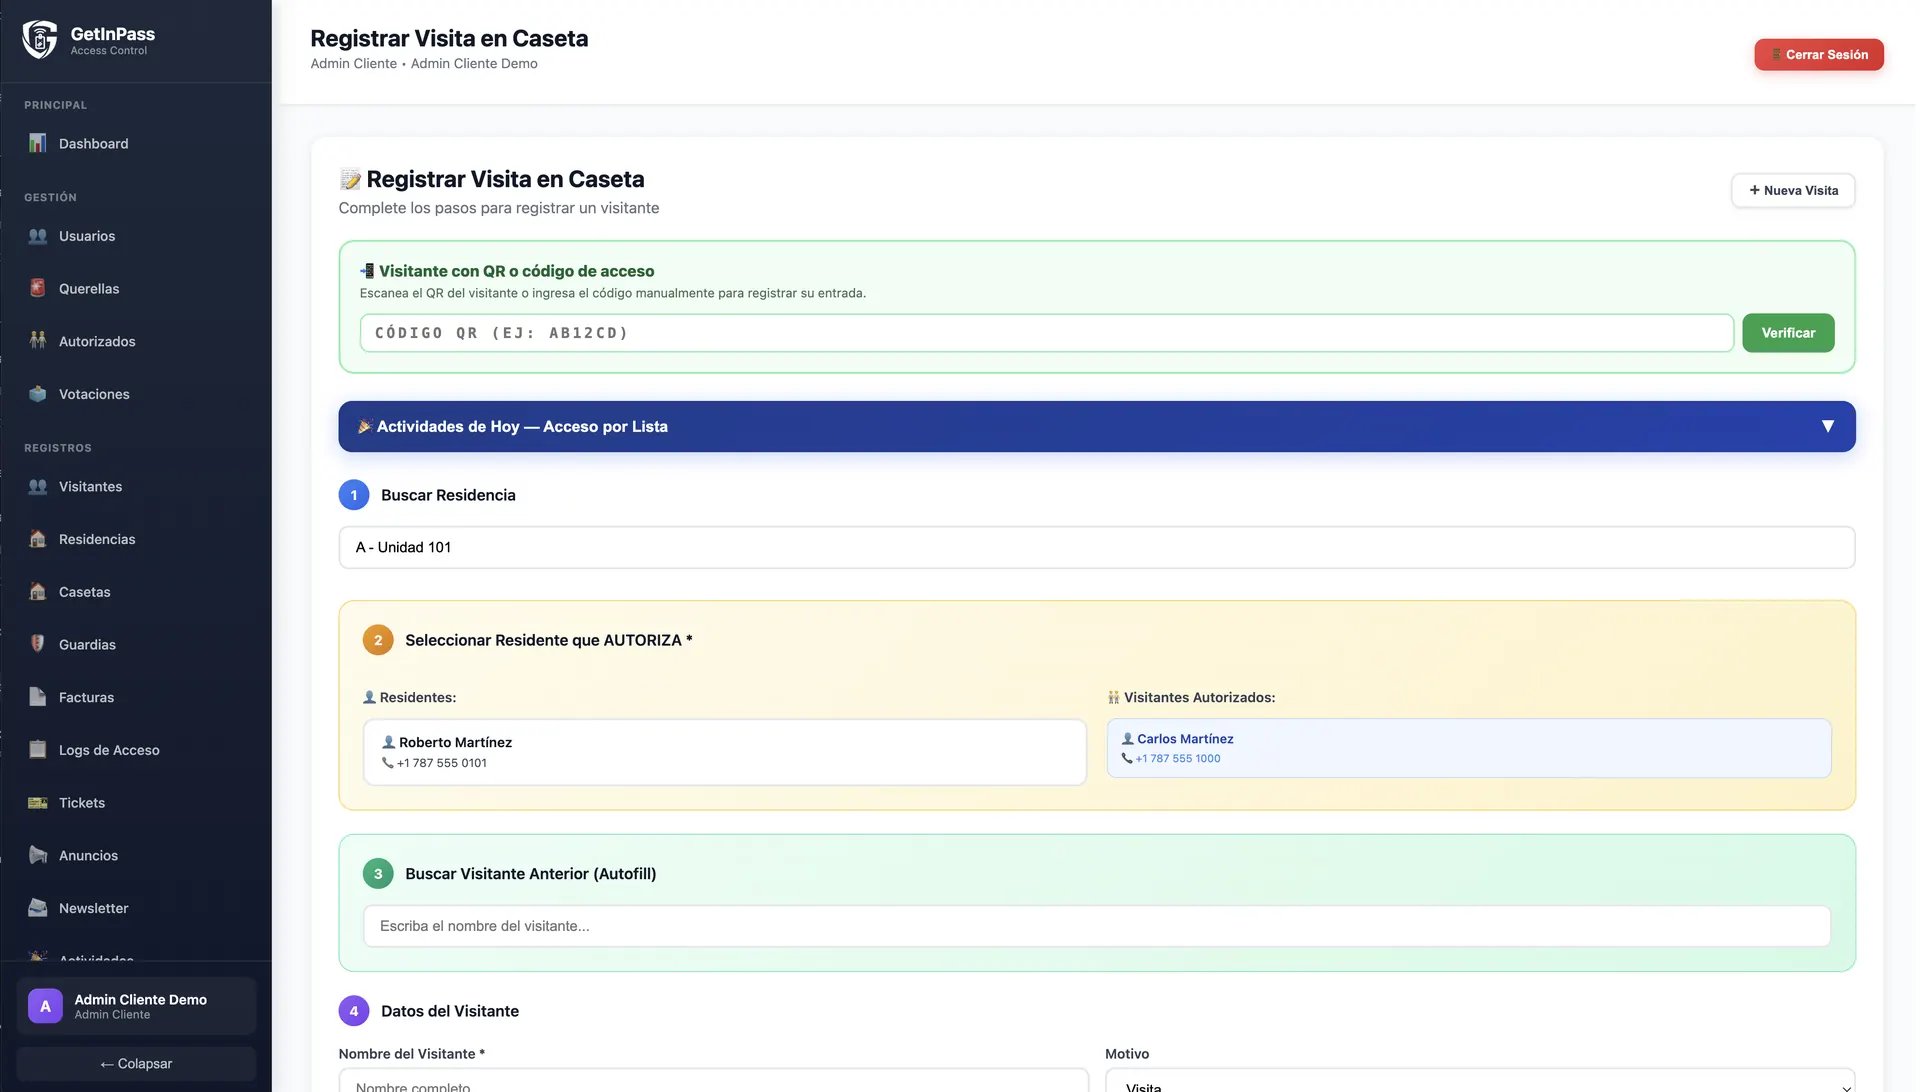Screen dimensions: 1920x1092
Task: Click the Tickets label in sidebar
Action: click(x=82, y=803)
